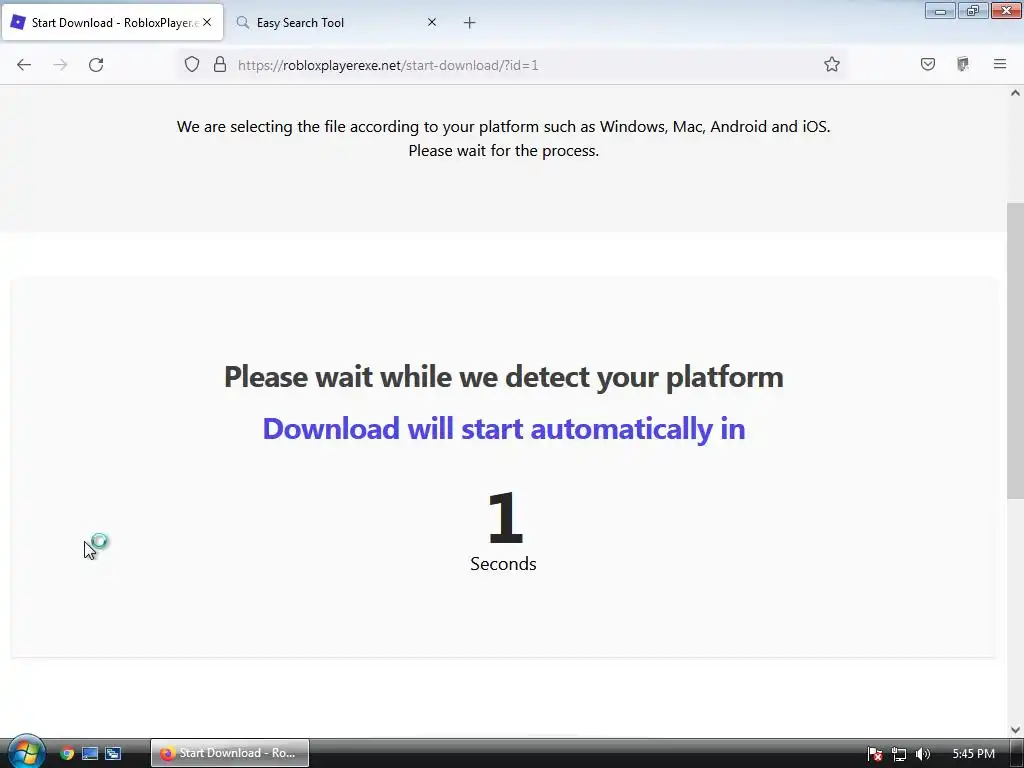Click the 'Please wait for the process.' line
This screenshot has height=768, width=1024.
[504, 151]
